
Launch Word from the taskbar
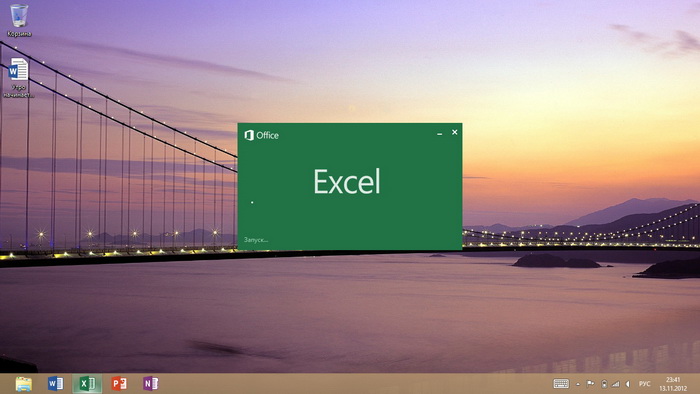(55, 384)
